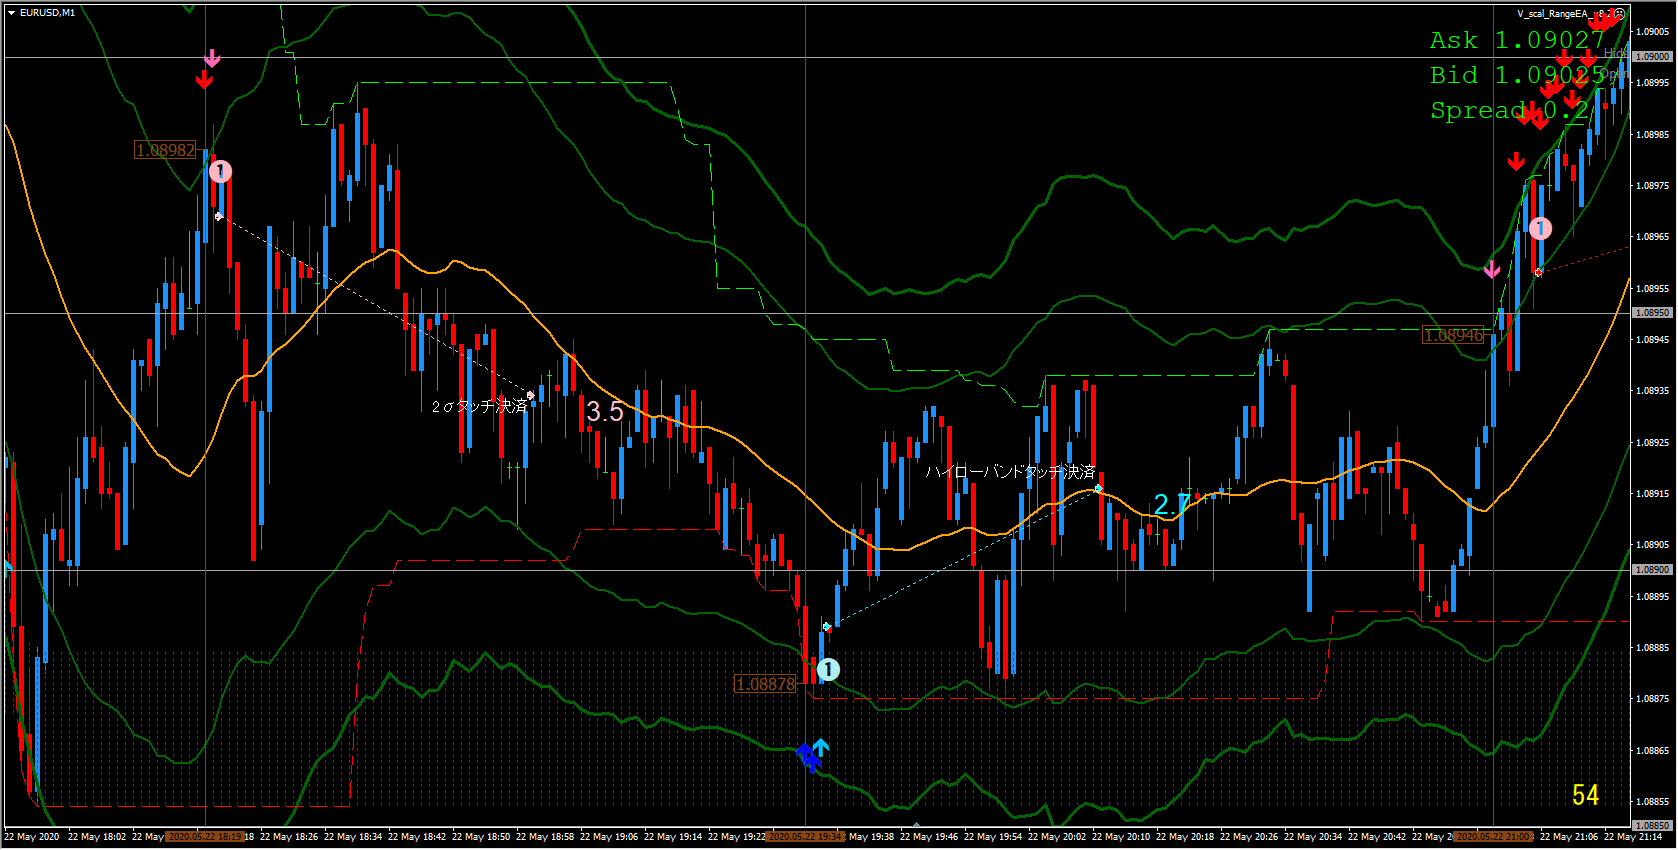Viewport: 1678px width, 850px height.
Task: Click the highlighted 1.09000 price level
Action: coord(1653,57)
